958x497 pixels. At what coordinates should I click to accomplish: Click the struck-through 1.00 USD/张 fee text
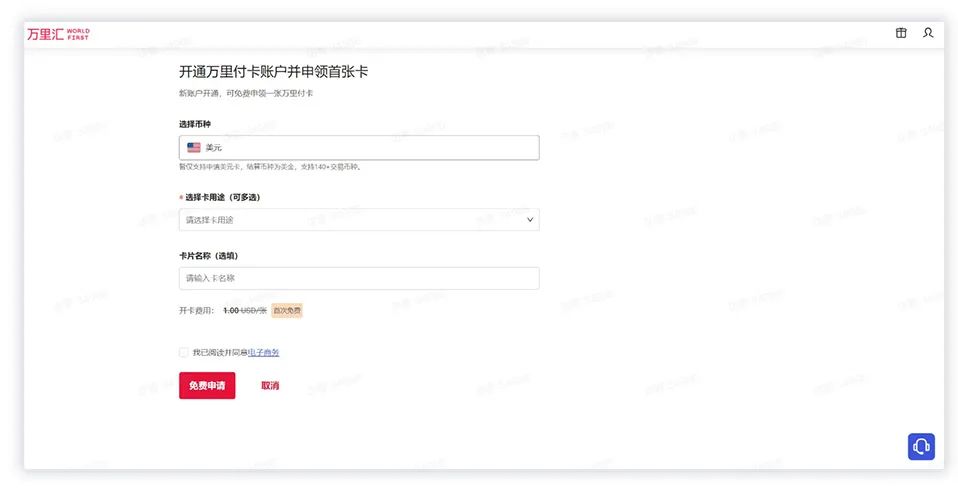point(245,311)
